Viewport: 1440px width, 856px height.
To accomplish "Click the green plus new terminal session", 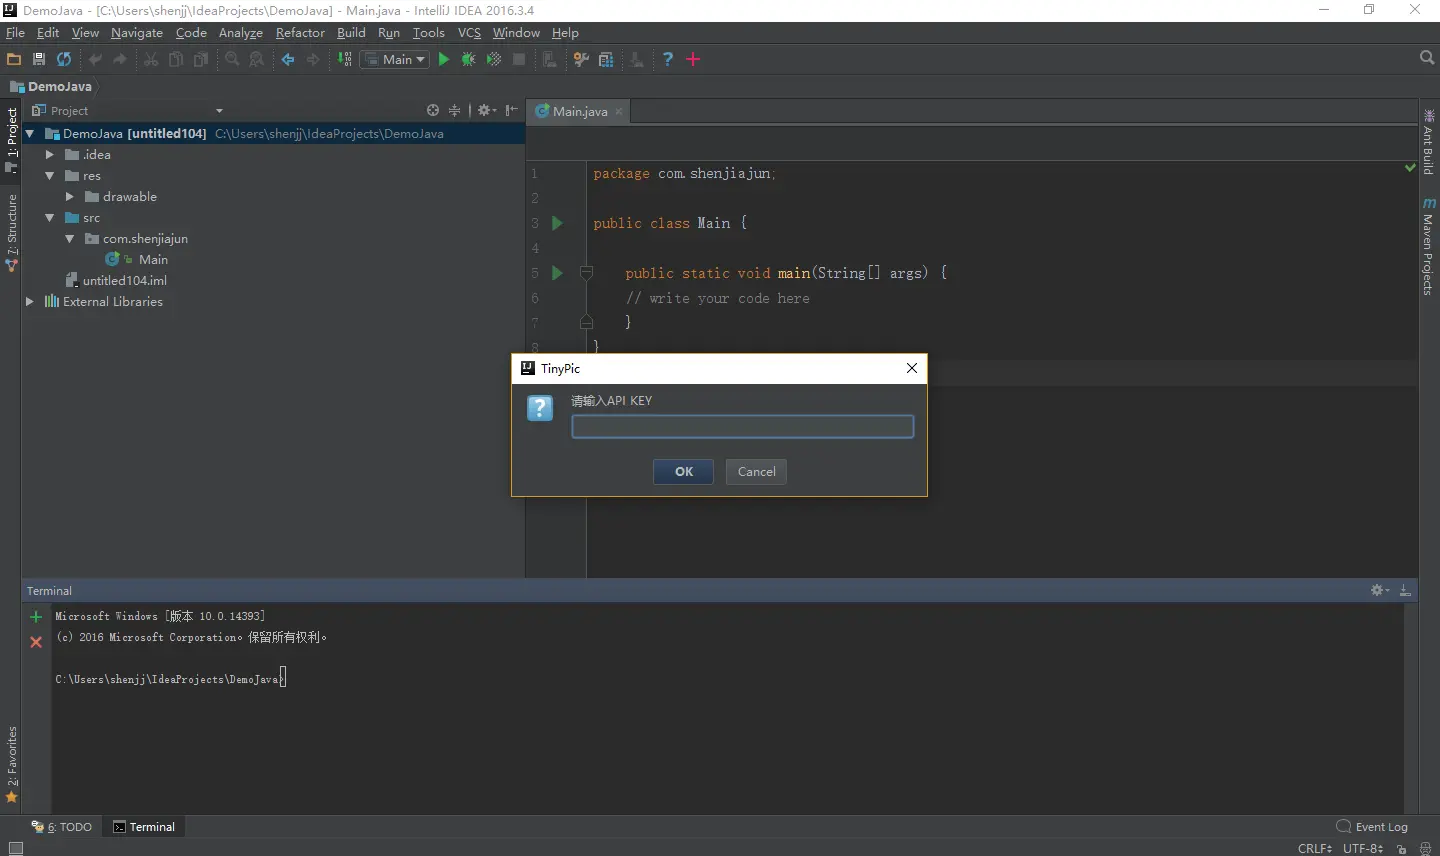I will 36,617.
